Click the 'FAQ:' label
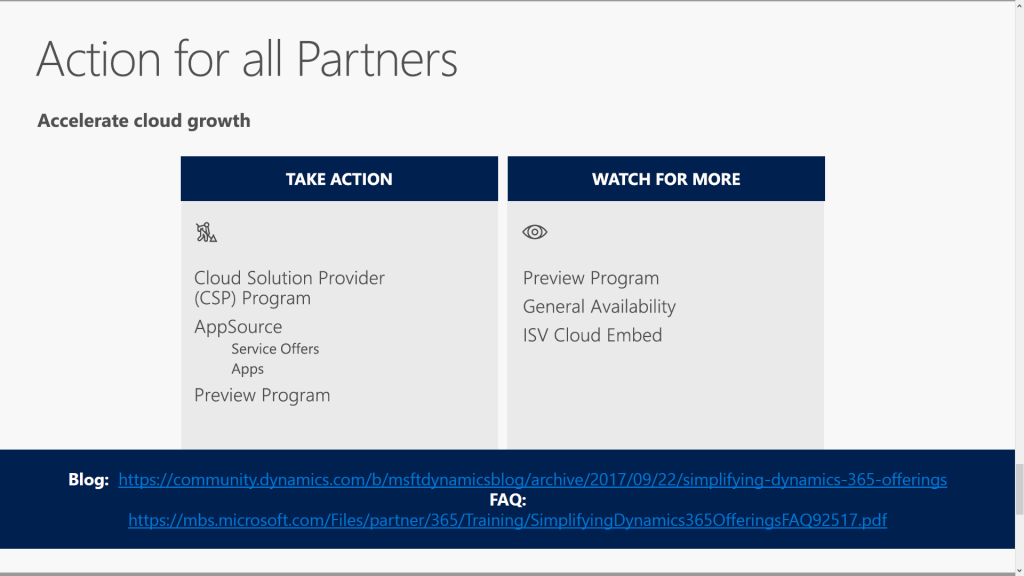This screenshot has height=576, width=1024. [507, 500]
